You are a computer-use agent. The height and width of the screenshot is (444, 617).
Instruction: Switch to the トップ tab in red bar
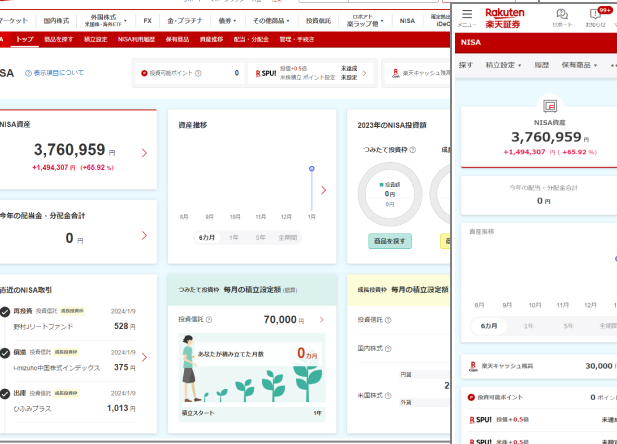pos(24,39)
